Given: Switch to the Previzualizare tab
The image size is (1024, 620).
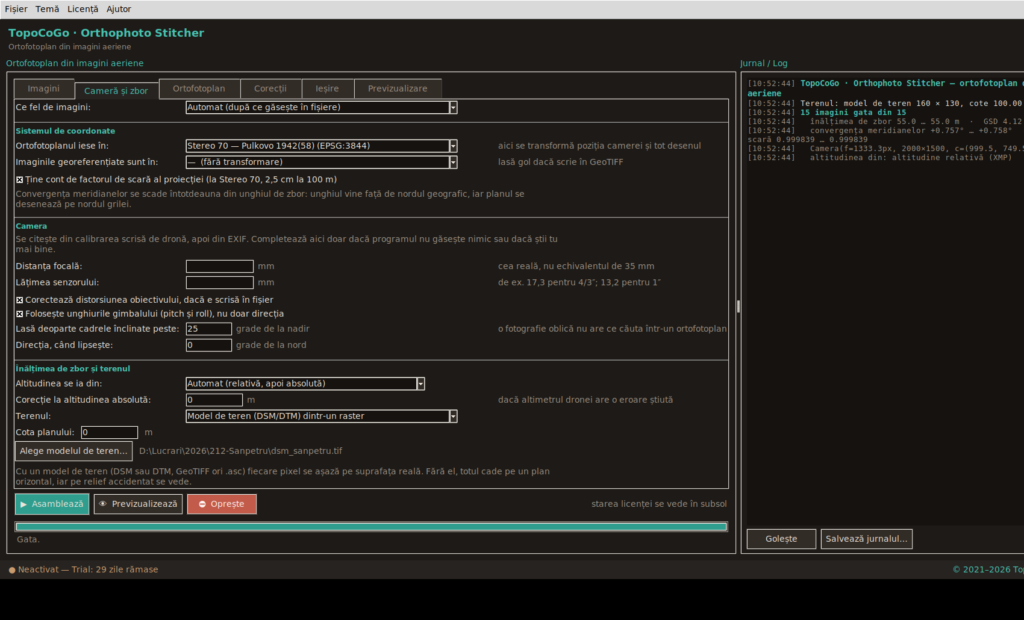Looking at the screenshot, I should 397,88.
